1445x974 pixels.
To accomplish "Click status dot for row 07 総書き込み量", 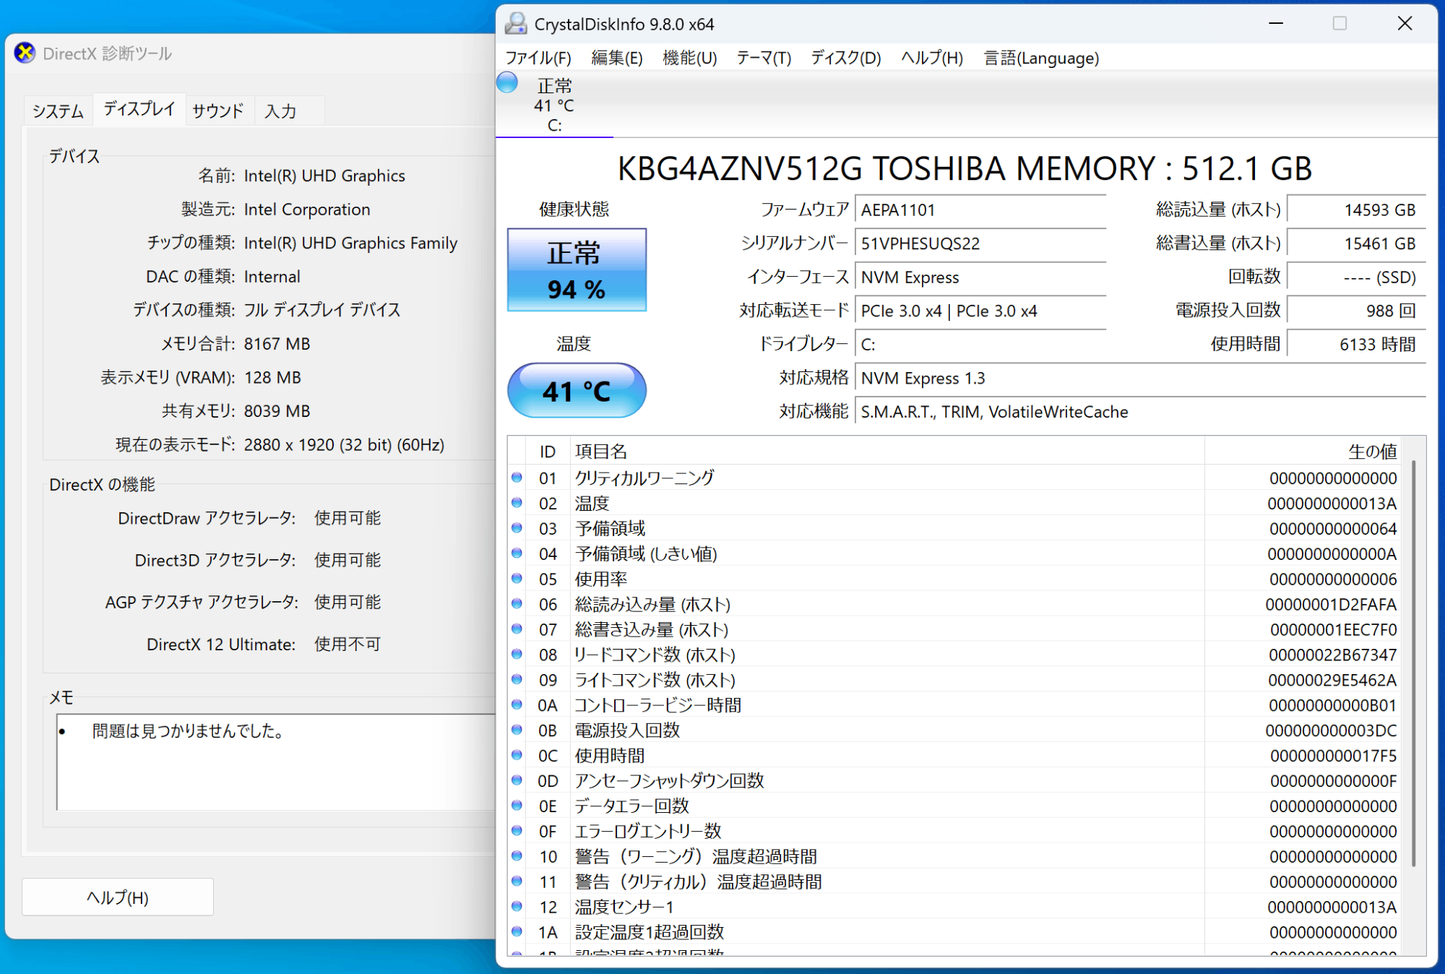I will click(517, 628).
